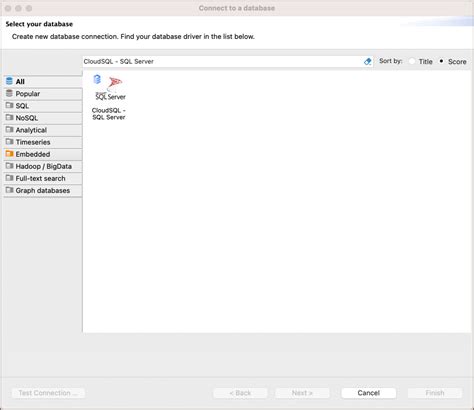Open the Analytical category
The width and height of the screenshot is (474, 410).
pos(43,130)
